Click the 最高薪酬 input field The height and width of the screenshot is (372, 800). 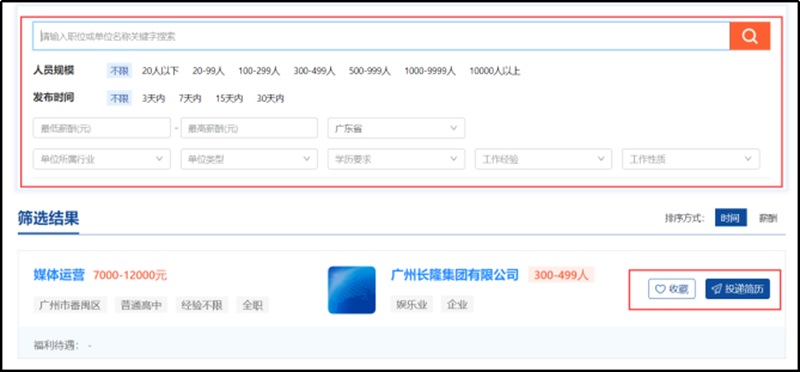[x=249, y=128]
